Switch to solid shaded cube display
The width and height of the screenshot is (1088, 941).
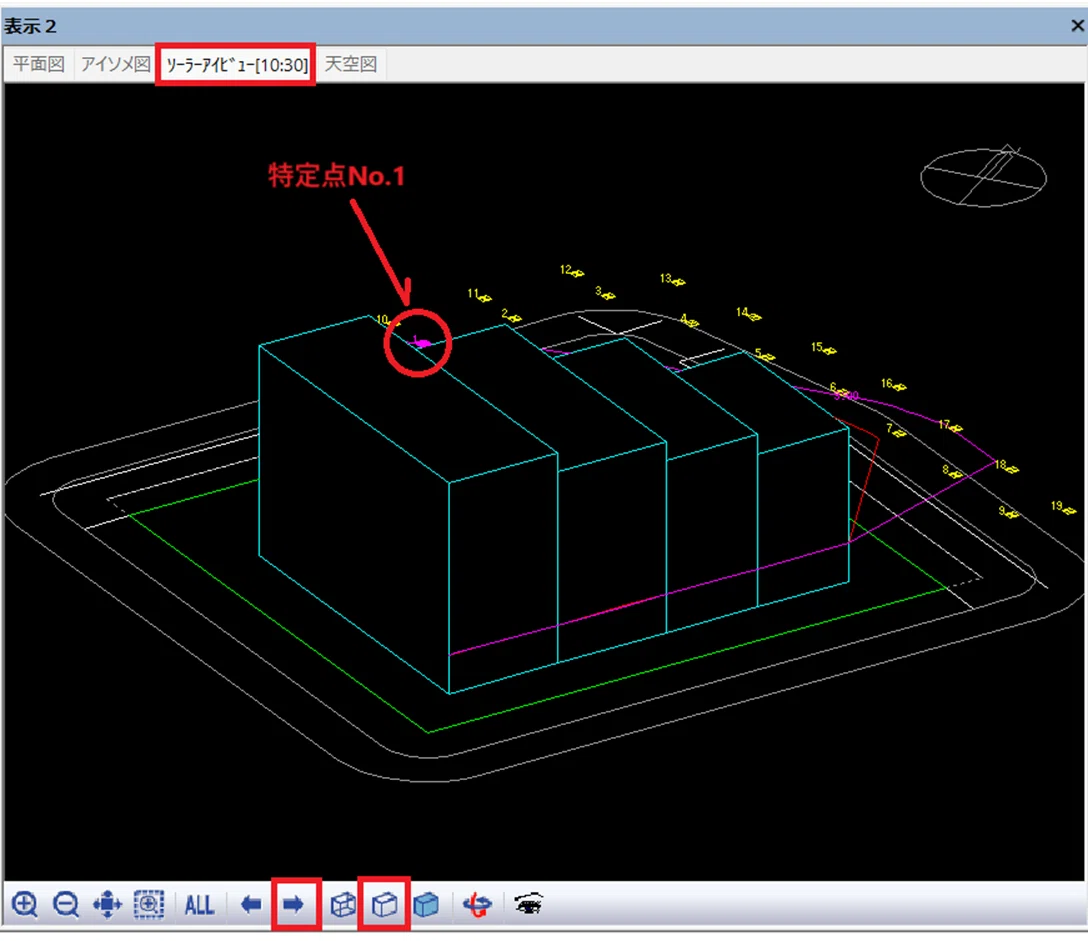pyautogui.click(x=426, y=904)
